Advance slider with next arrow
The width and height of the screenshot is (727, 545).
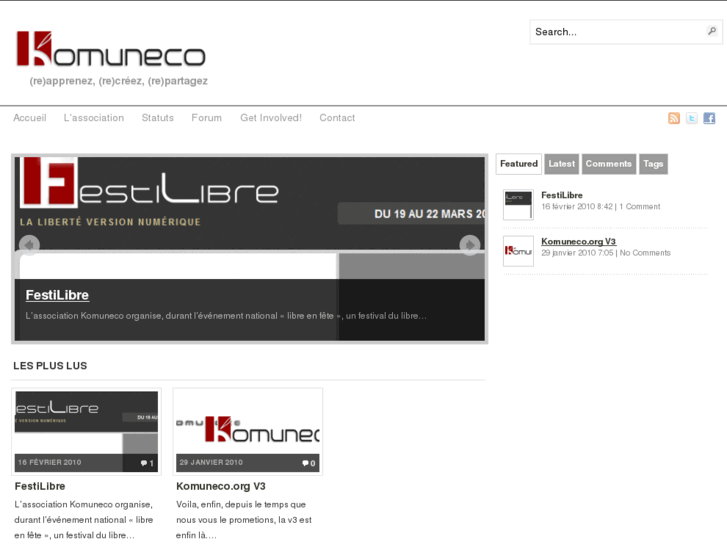(x=469, y=244)
